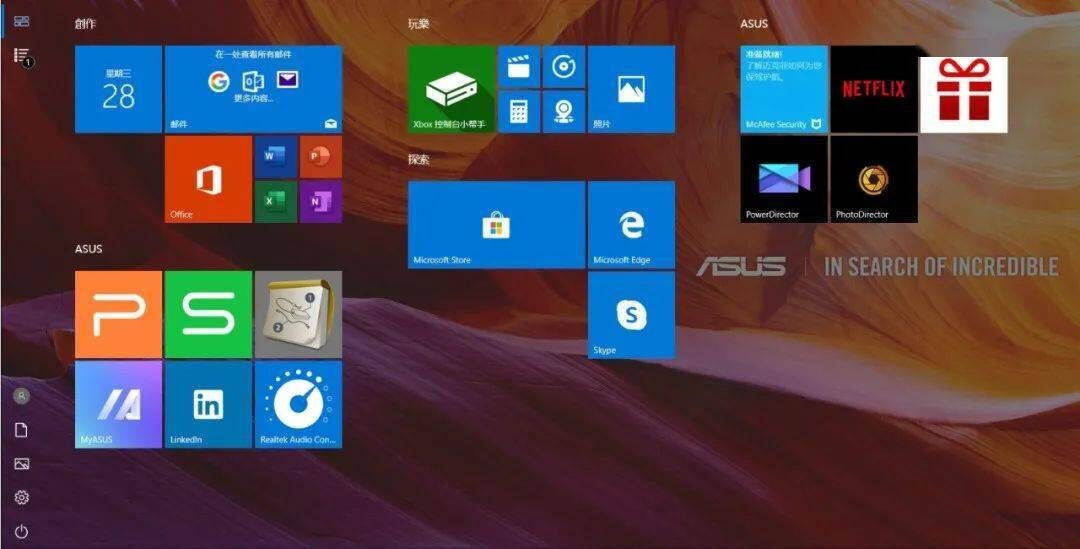
Task: Select the pinned tiles view icon
Action: 21,21
